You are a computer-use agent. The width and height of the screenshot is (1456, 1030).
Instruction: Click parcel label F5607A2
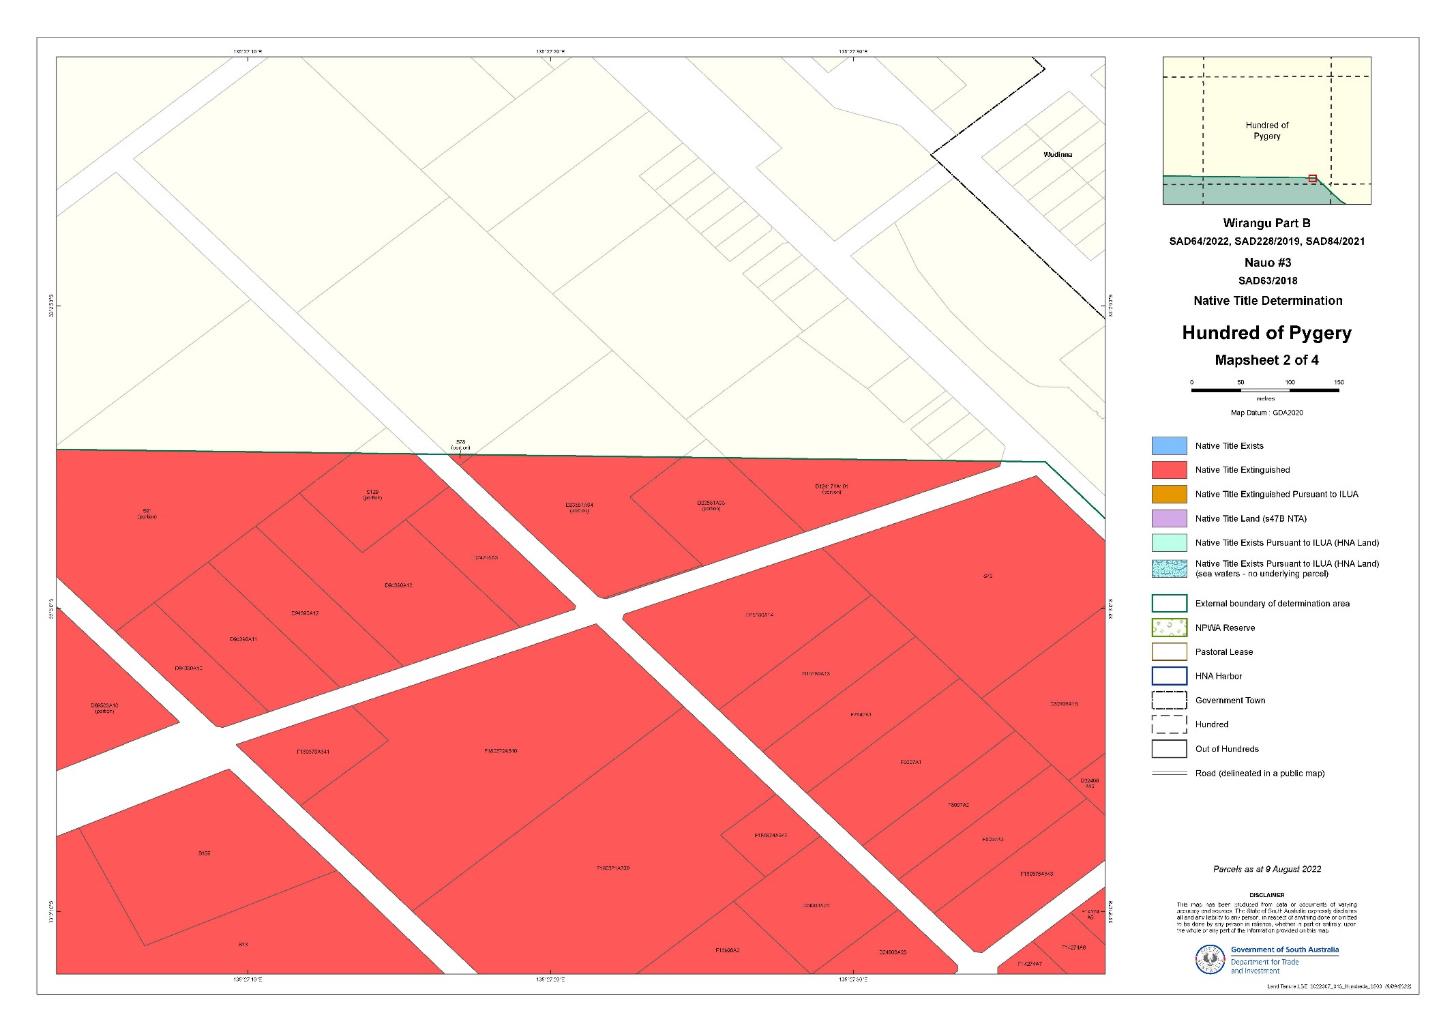click(x=958, y=805)
